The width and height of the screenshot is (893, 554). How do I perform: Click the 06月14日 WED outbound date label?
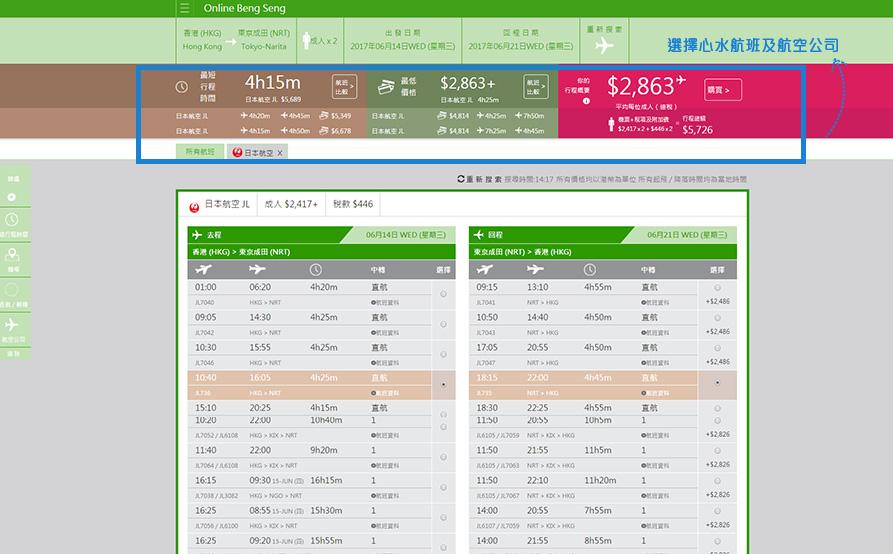(x=406, y=235)
